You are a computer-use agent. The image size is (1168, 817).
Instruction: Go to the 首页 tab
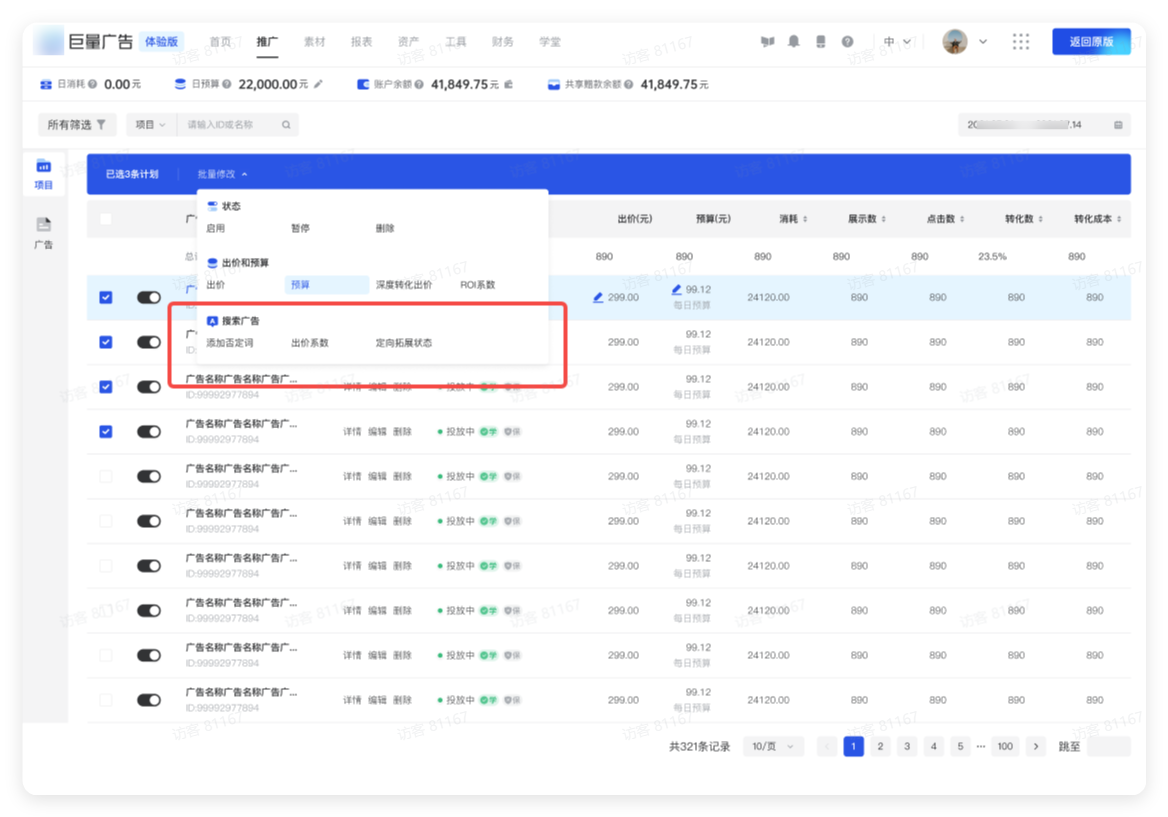click(220, 42)
